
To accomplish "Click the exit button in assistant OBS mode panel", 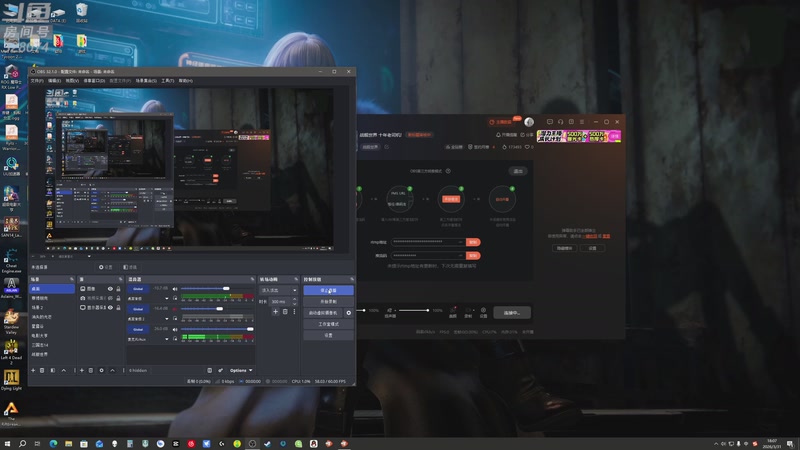I will click(518, 171).
